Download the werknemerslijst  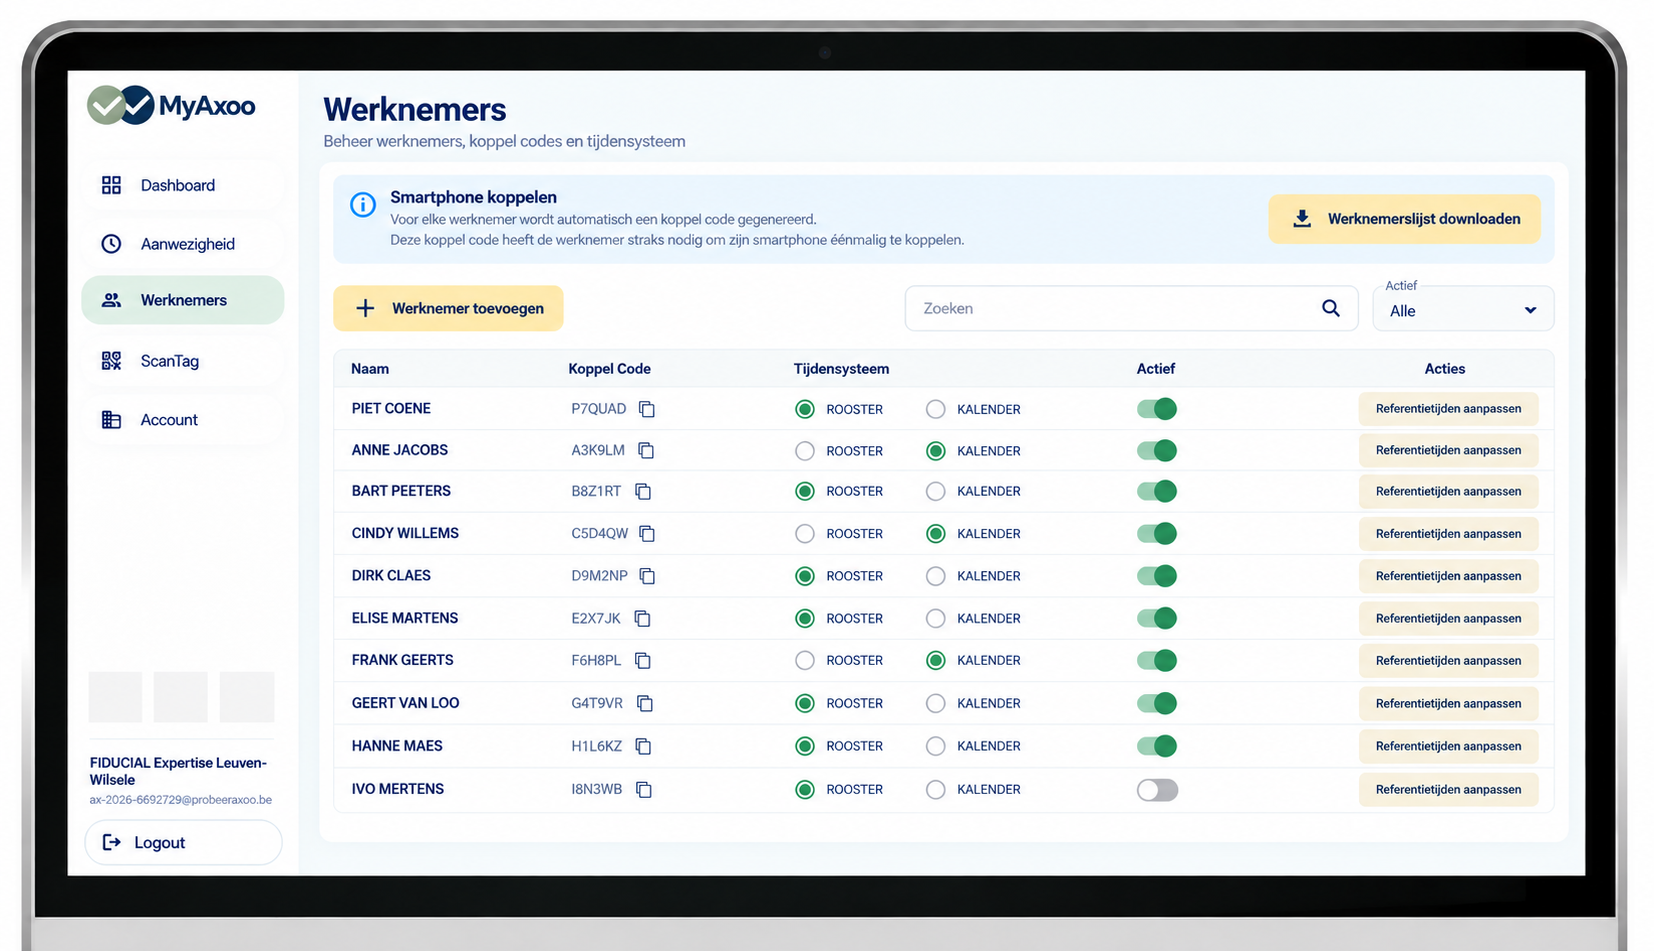pyautogui.click(x=1404, y=219)
